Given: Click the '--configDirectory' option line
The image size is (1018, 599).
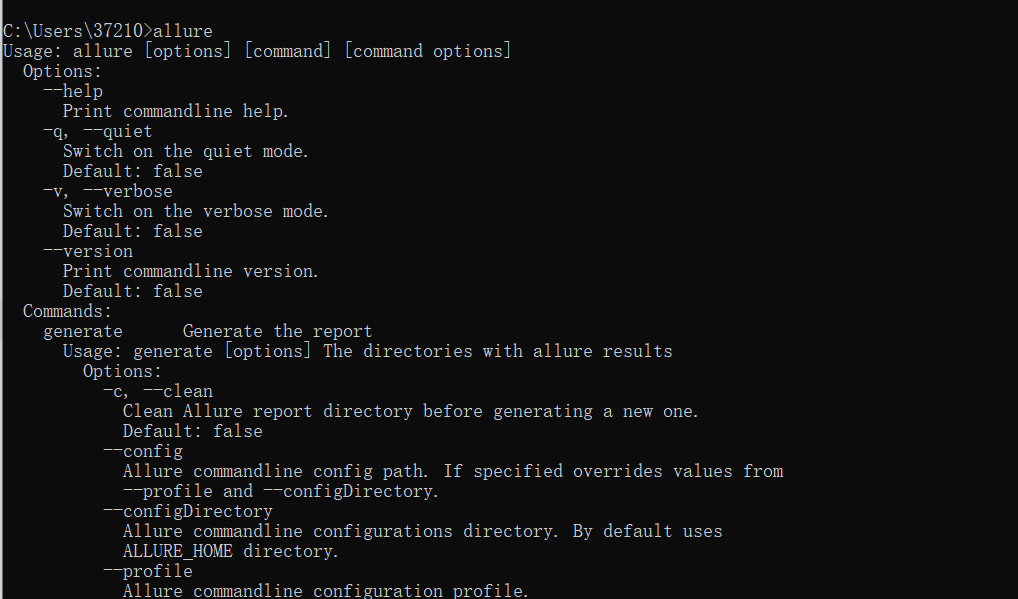Looking at the screenshot, I should coord(188,511).
